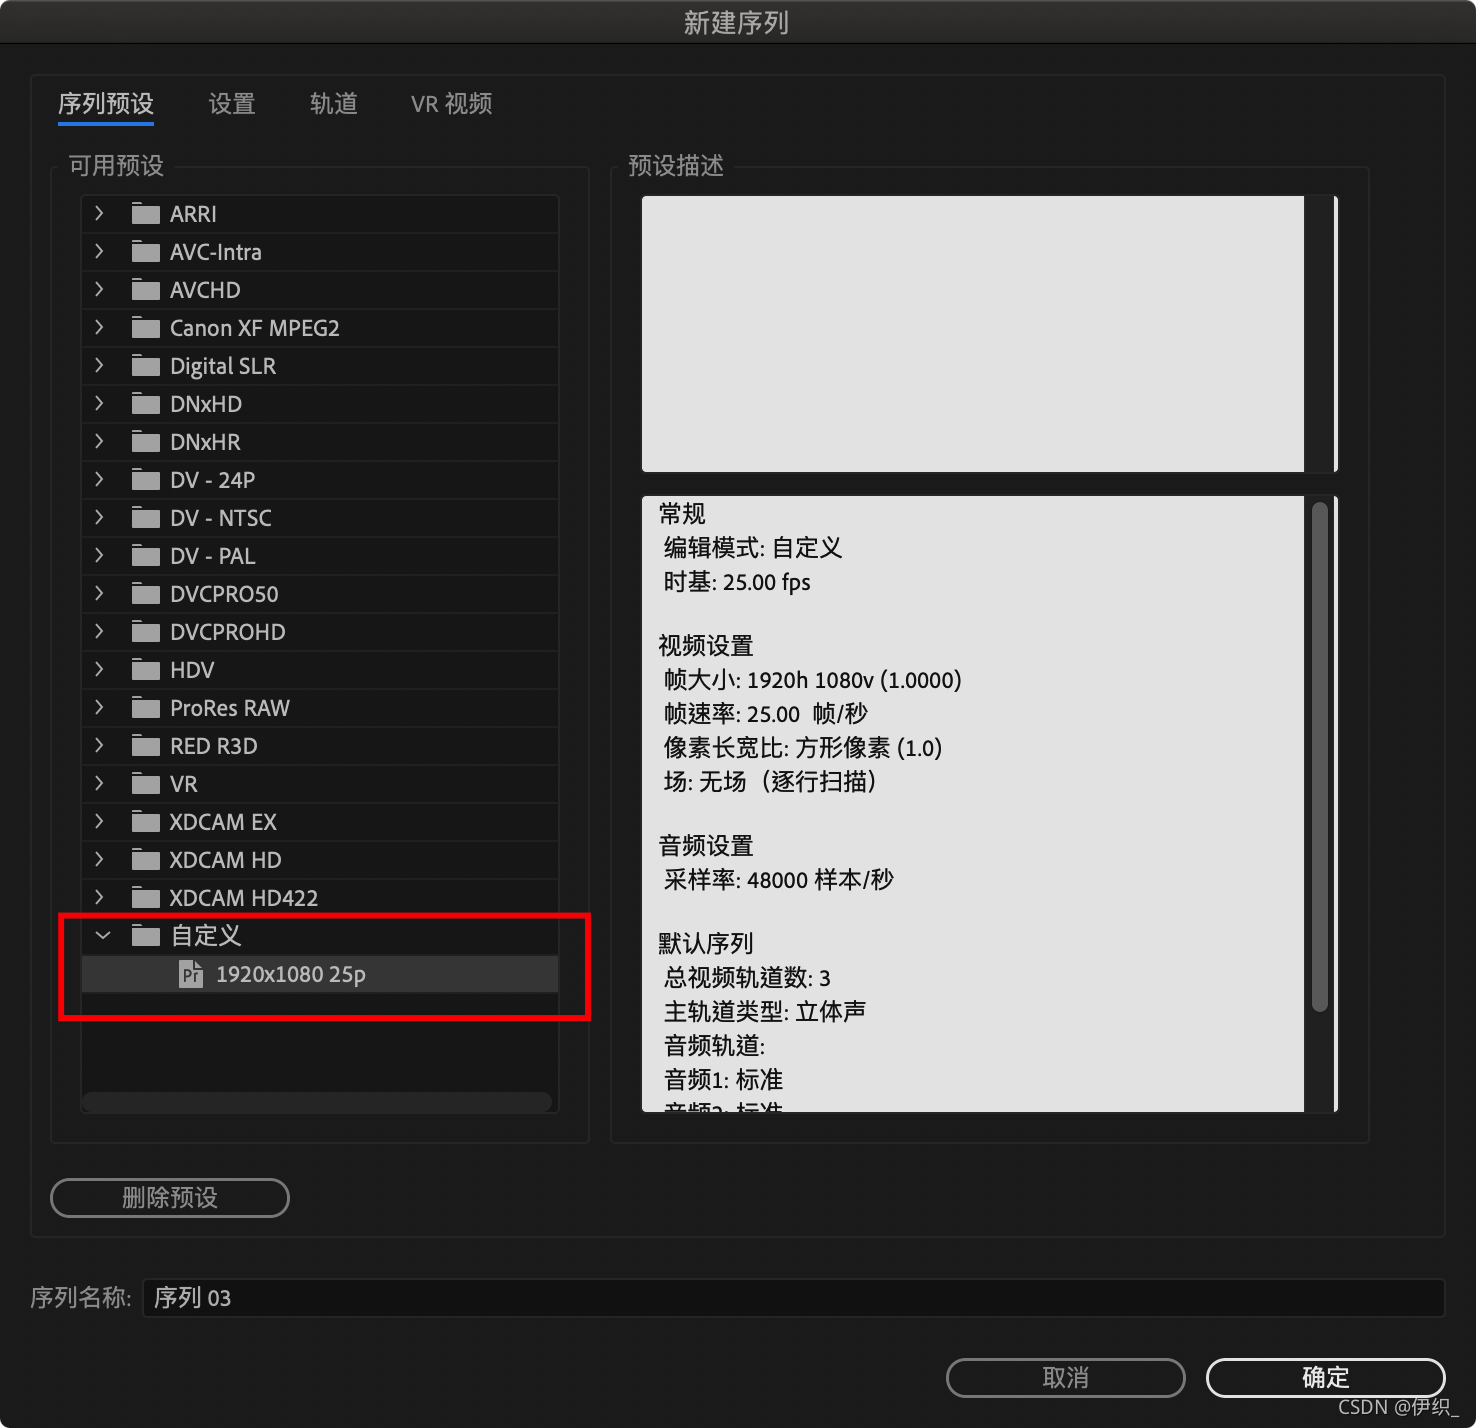Image resolution: width=1476 pixels, height=1428 pixels.
Task: Click the VR folder icon
Action: pyautogui.click(x=146, y=784)
